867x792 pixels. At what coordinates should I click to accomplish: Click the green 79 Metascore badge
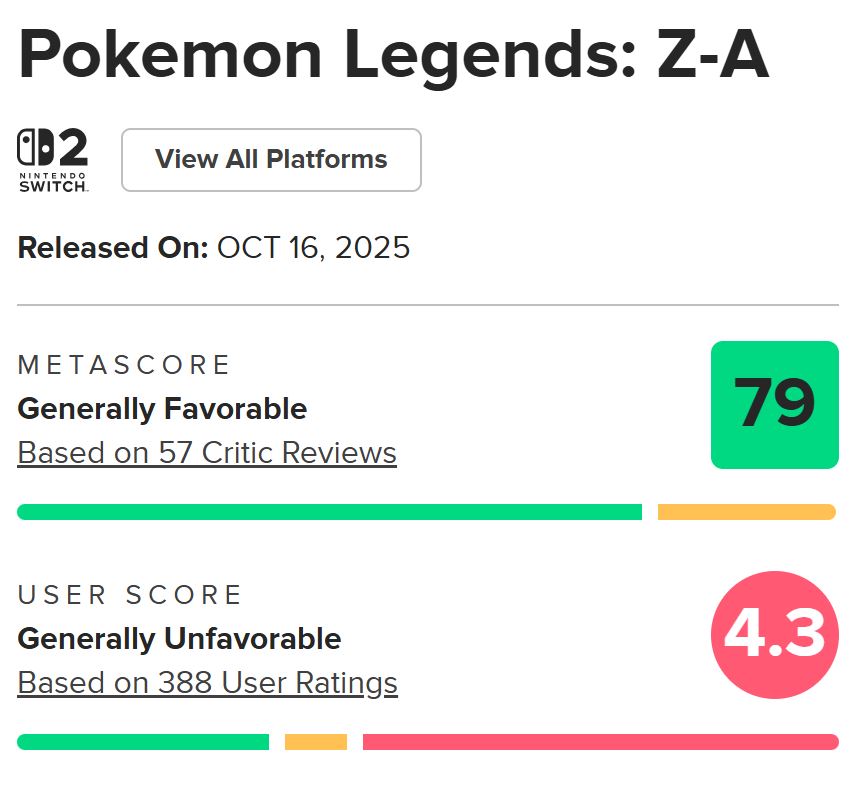pos(774,405)
